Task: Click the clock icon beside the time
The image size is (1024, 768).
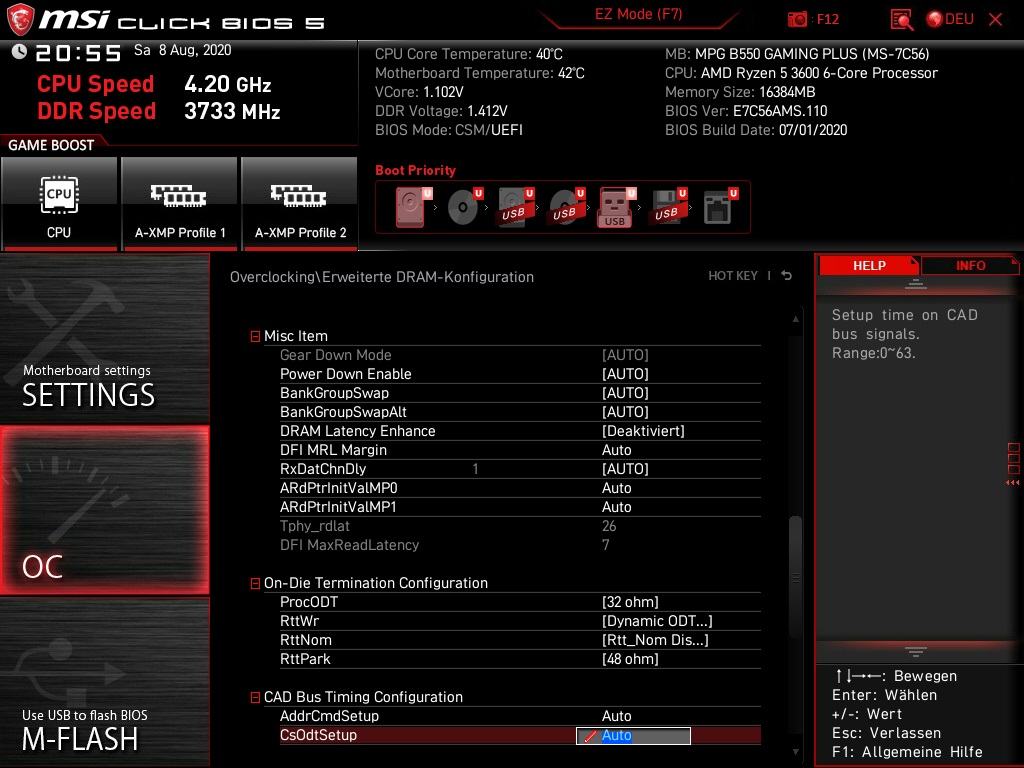Action: point(19,51)
